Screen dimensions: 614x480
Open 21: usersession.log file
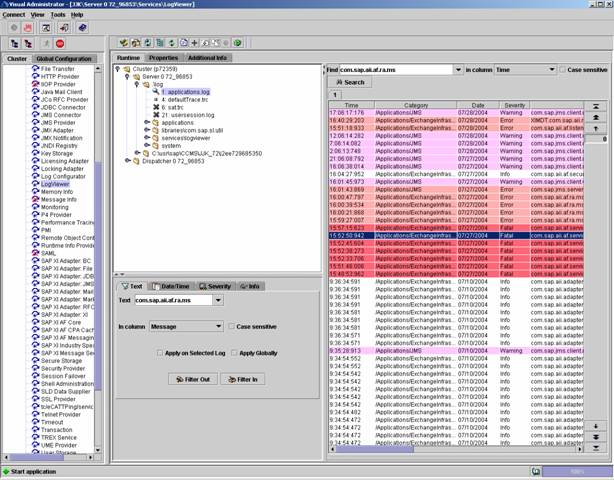click(188, 115)
